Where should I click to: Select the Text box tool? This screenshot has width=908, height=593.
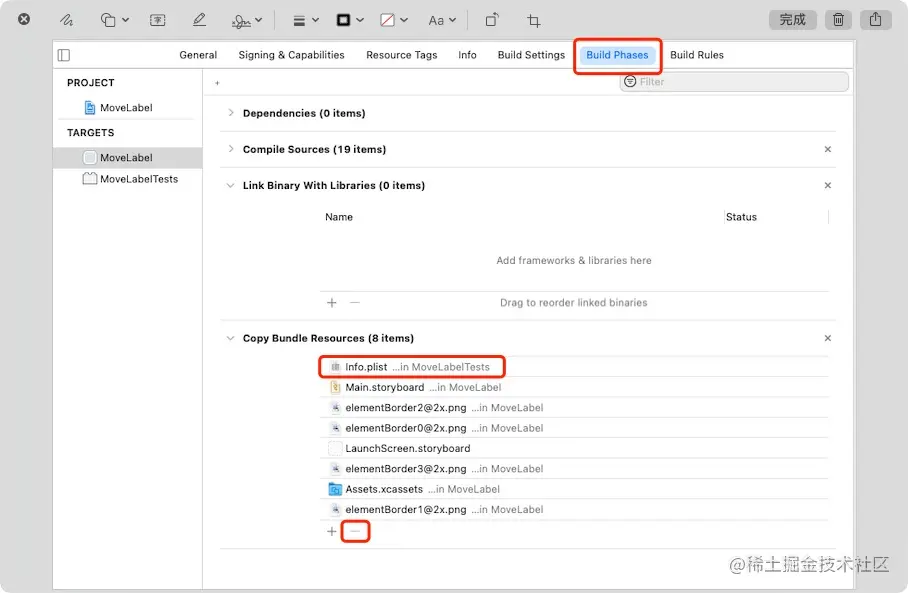point(158,20)
